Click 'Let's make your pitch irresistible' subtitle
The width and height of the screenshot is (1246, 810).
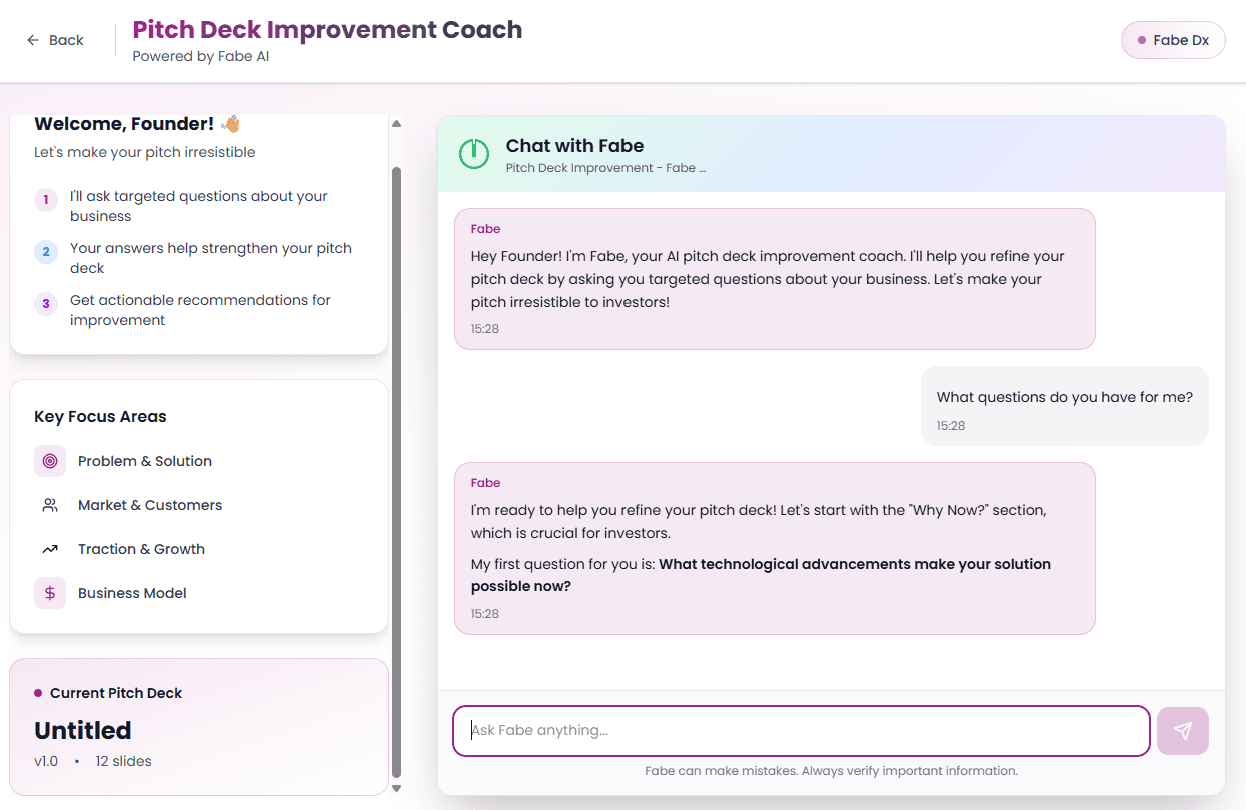(145, 153)
